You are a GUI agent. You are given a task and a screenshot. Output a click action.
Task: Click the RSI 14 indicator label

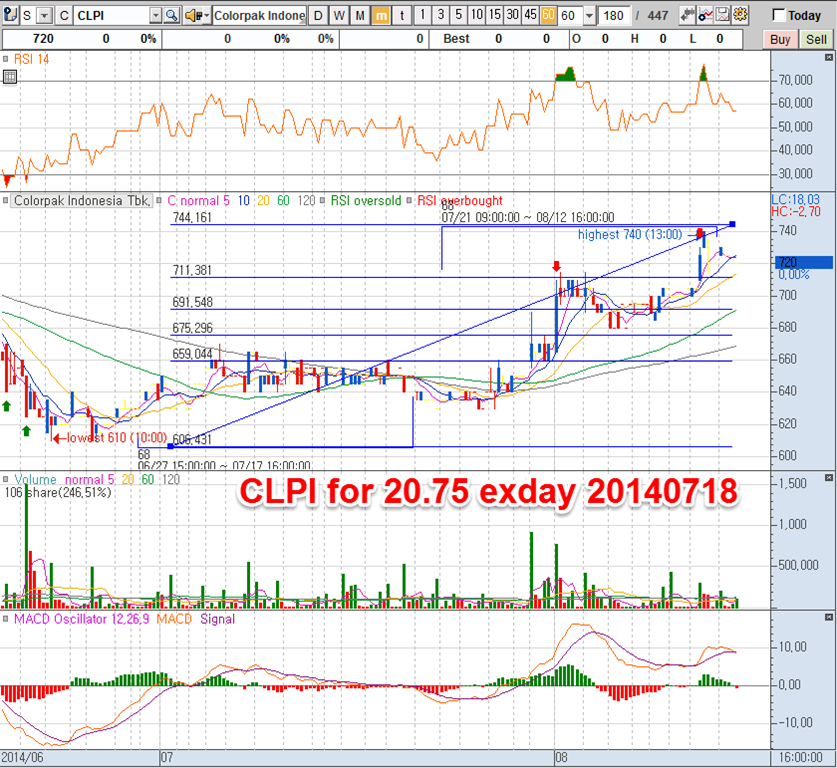point(31,59)
